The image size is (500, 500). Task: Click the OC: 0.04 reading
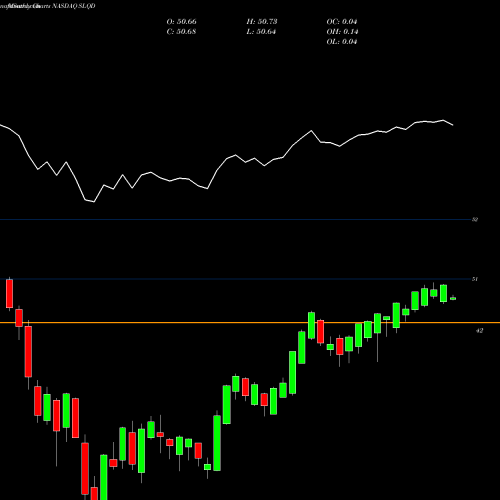pyautogui.click(x=342, y=22)
